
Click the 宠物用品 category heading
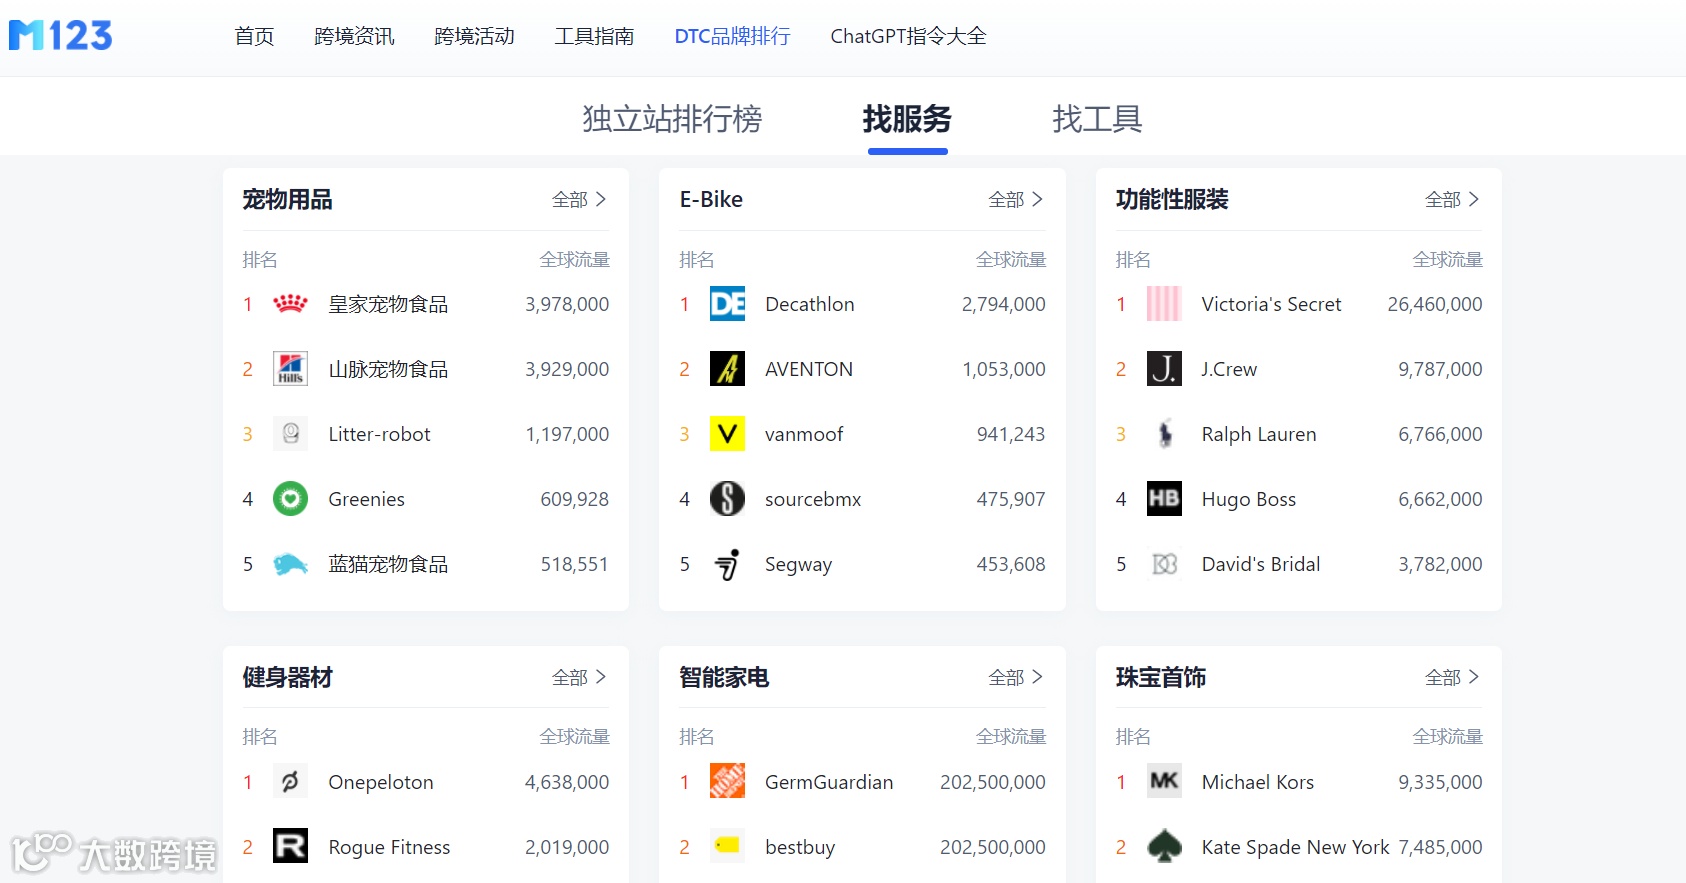287,200
